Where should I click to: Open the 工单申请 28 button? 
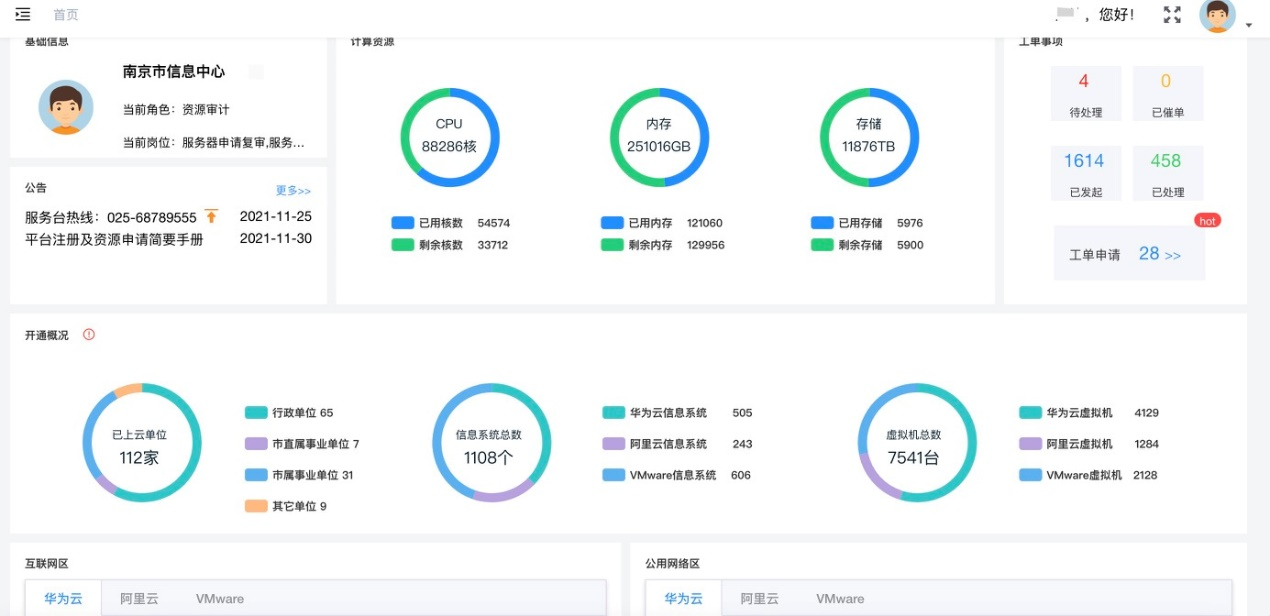coord(1129,254)
